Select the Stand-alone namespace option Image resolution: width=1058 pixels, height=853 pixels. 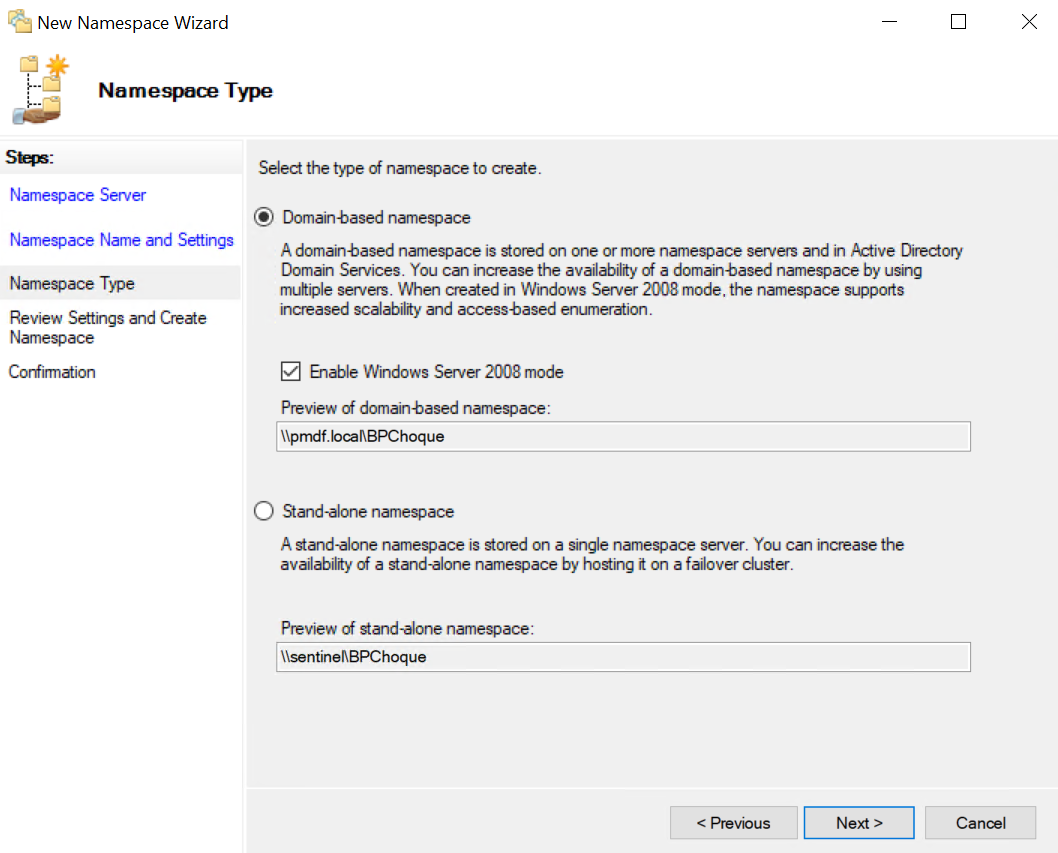pos(264,511)
